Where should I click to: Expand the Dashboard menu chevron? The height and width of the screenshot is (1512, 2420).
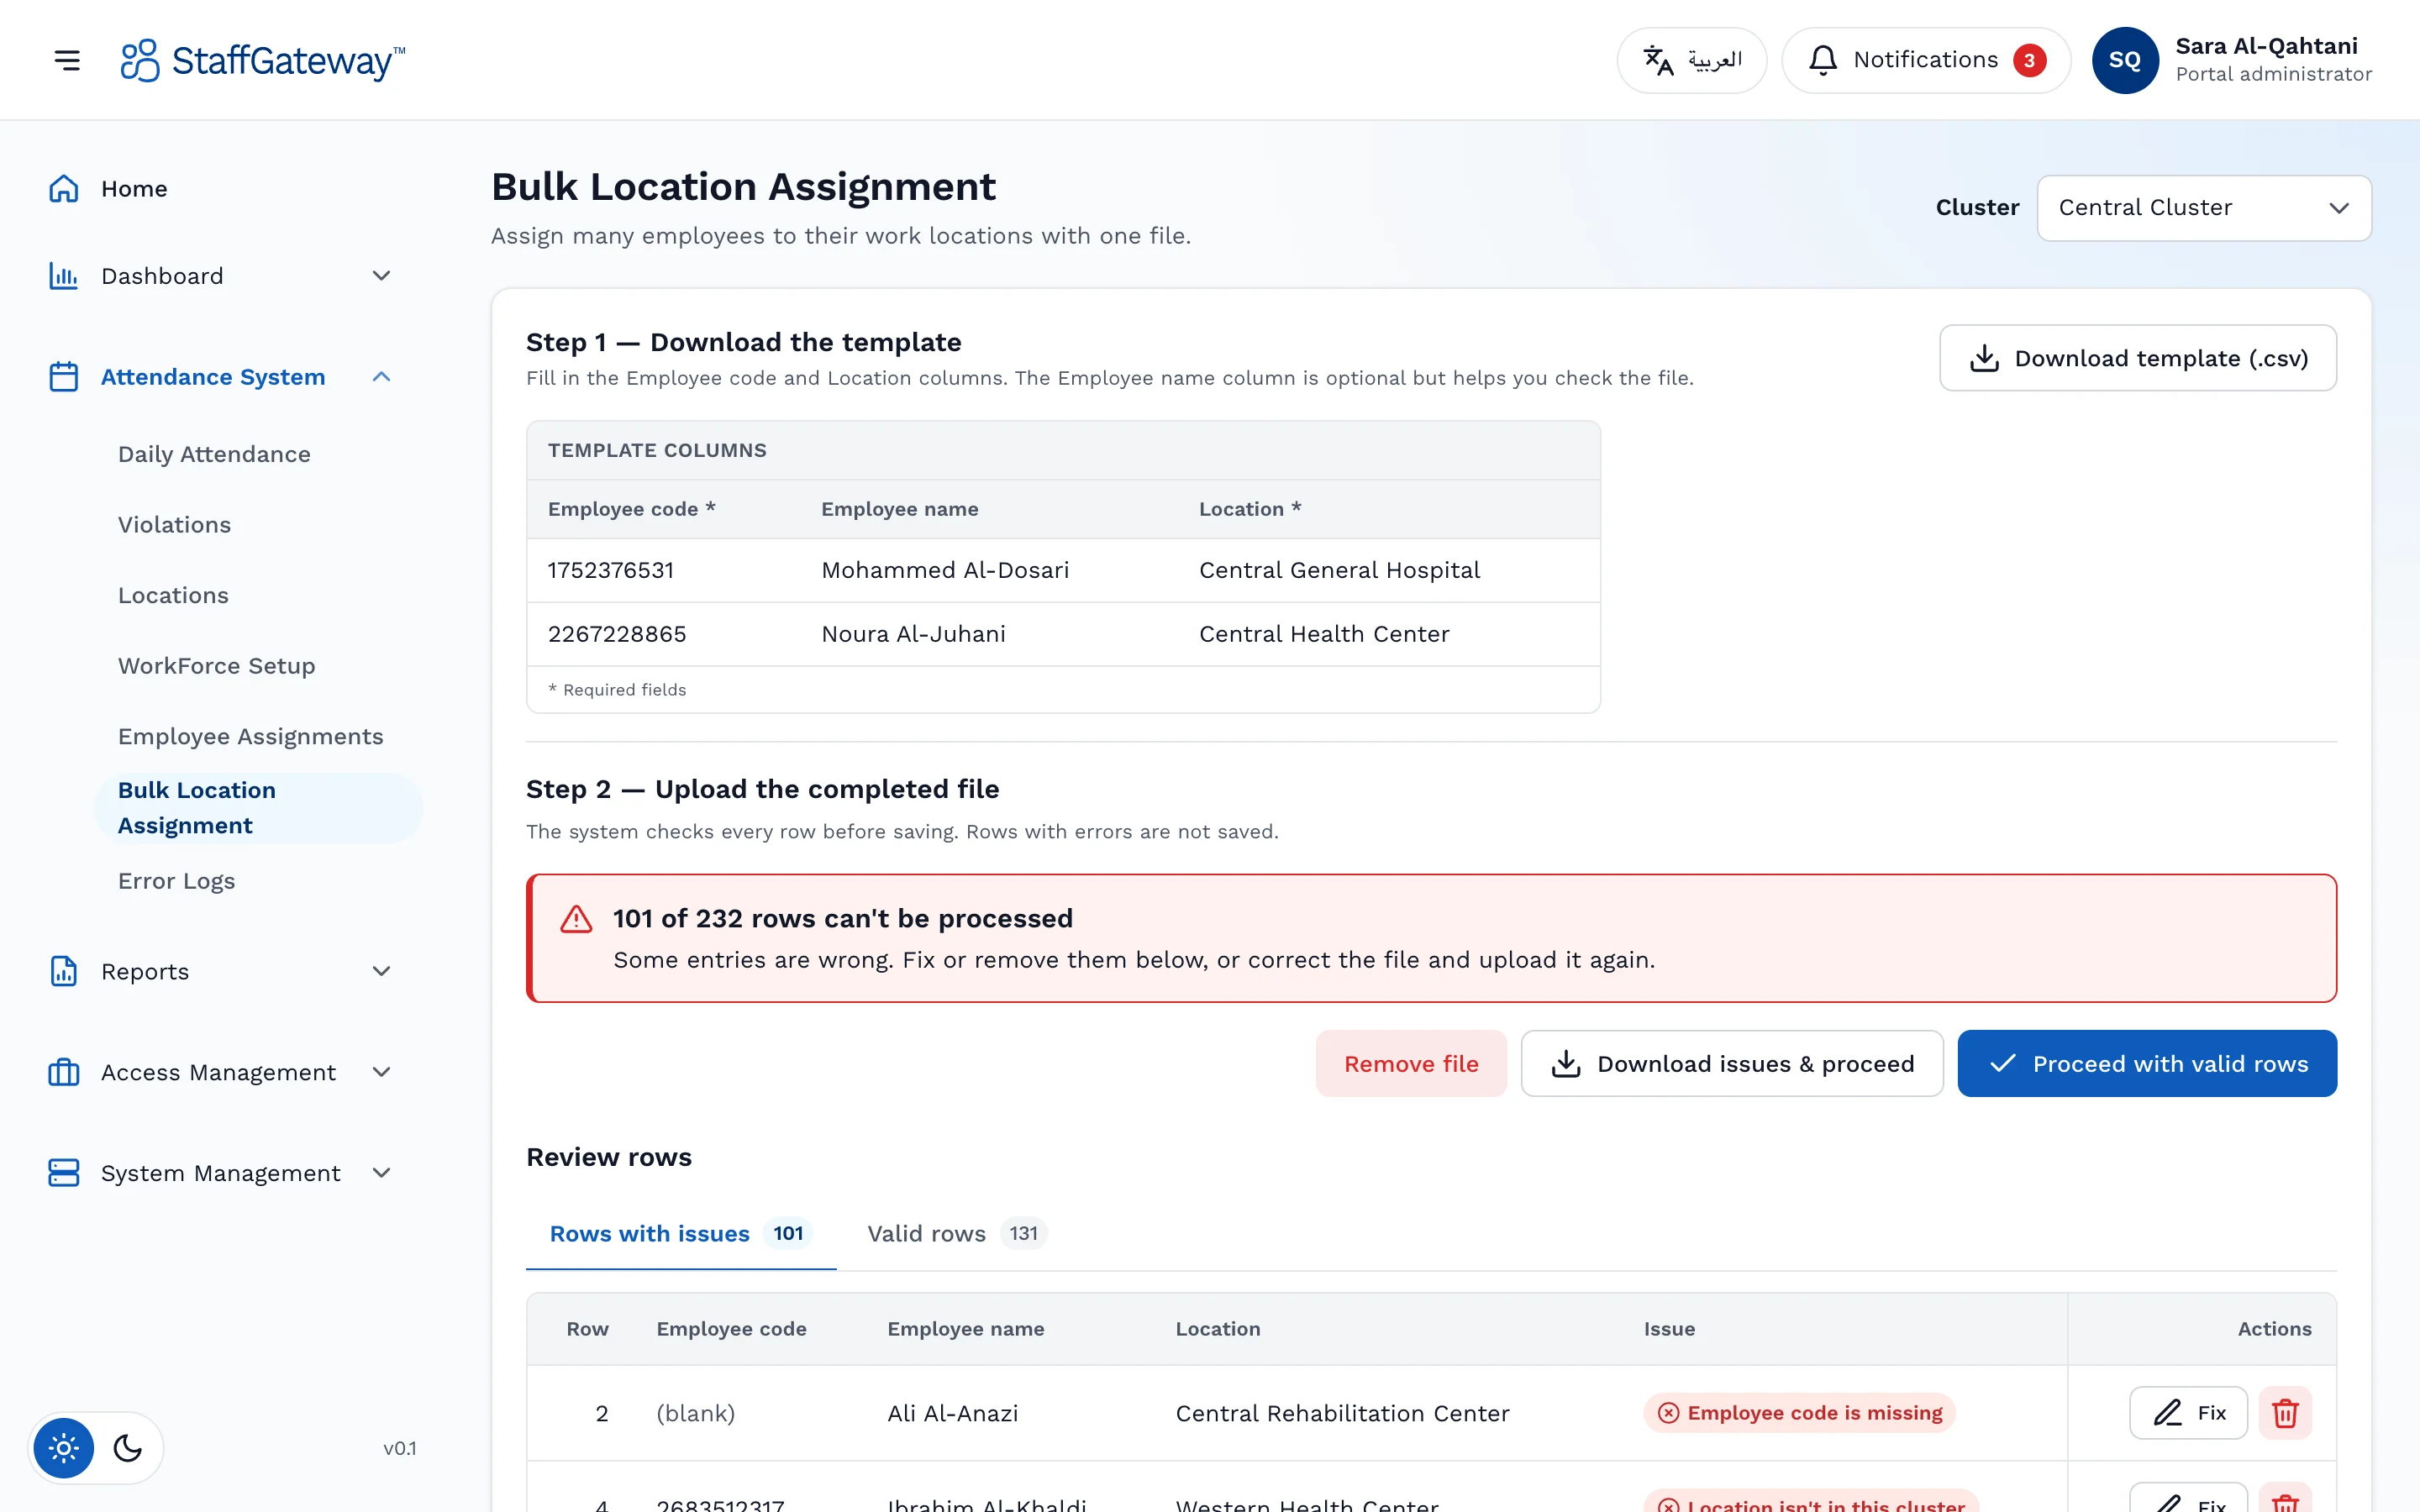(x=381, y=276)
